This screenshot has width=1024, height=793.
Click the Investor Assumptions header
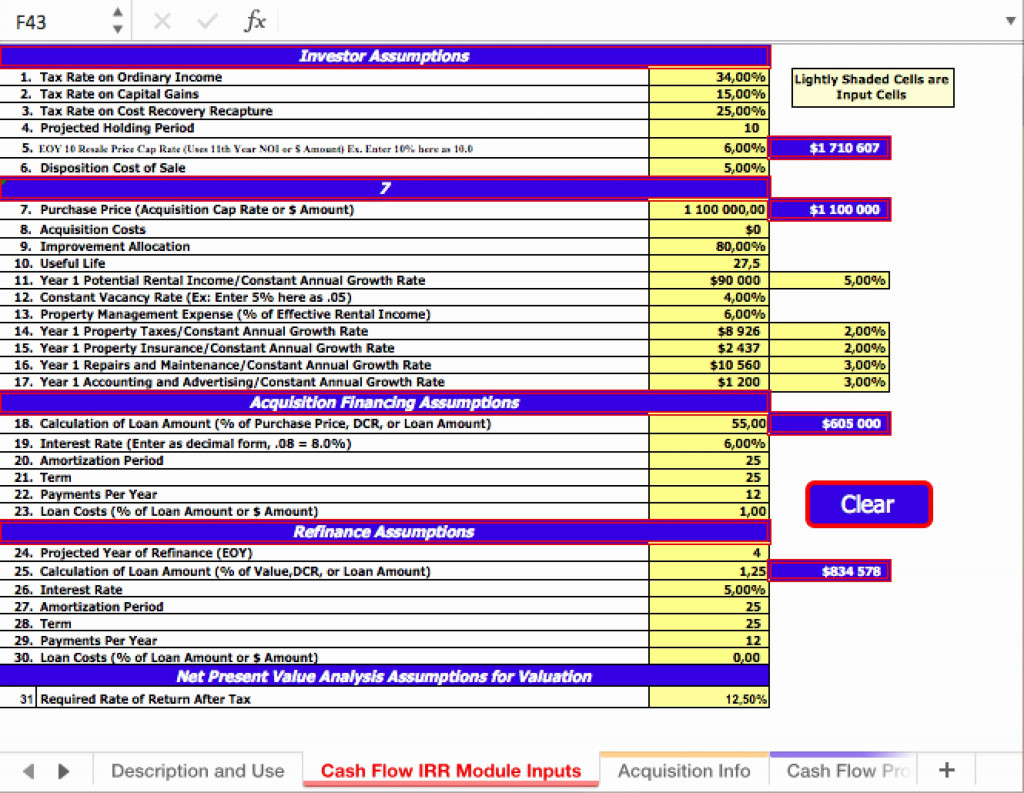point(385,56)
